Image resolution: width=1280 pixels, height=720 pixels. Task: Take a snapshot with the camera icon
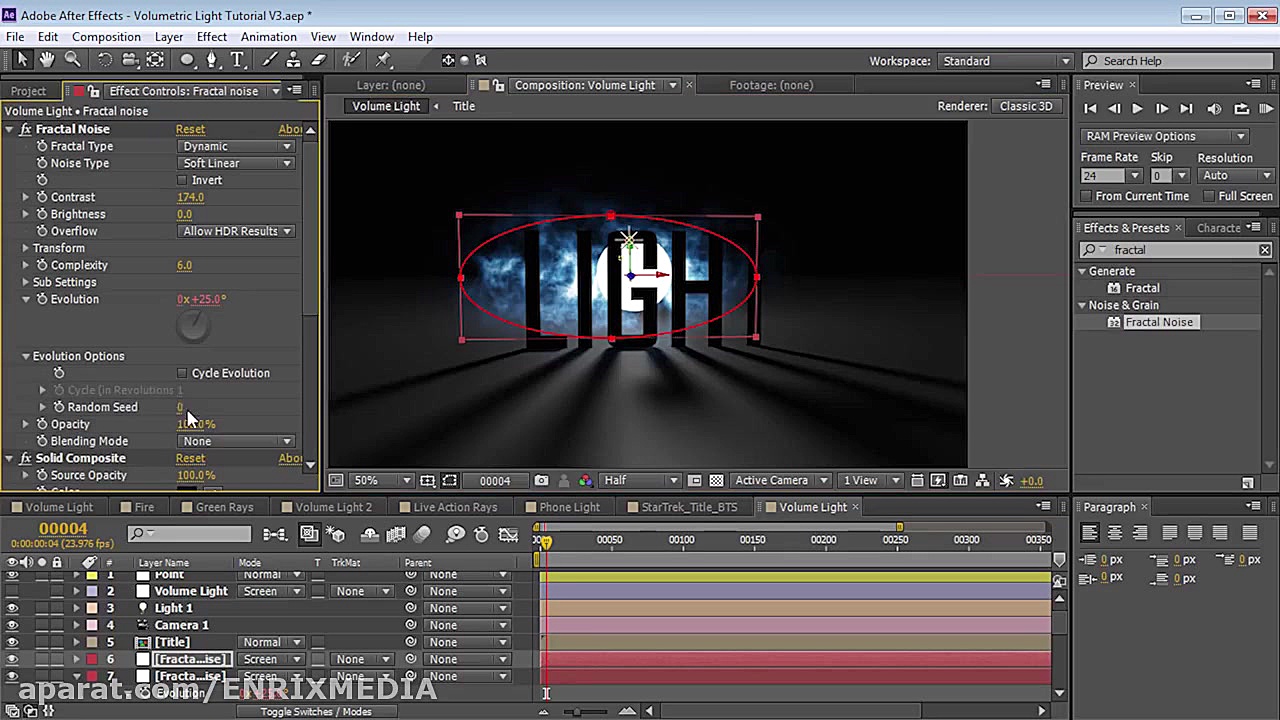click(541, 481)
